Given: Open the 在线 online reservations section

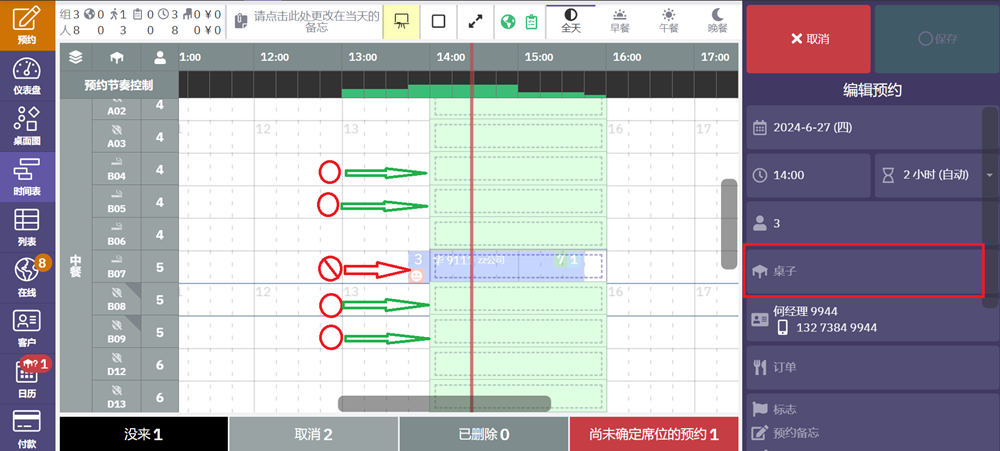Looking at the screenshot, I should (x=27, y=278).
